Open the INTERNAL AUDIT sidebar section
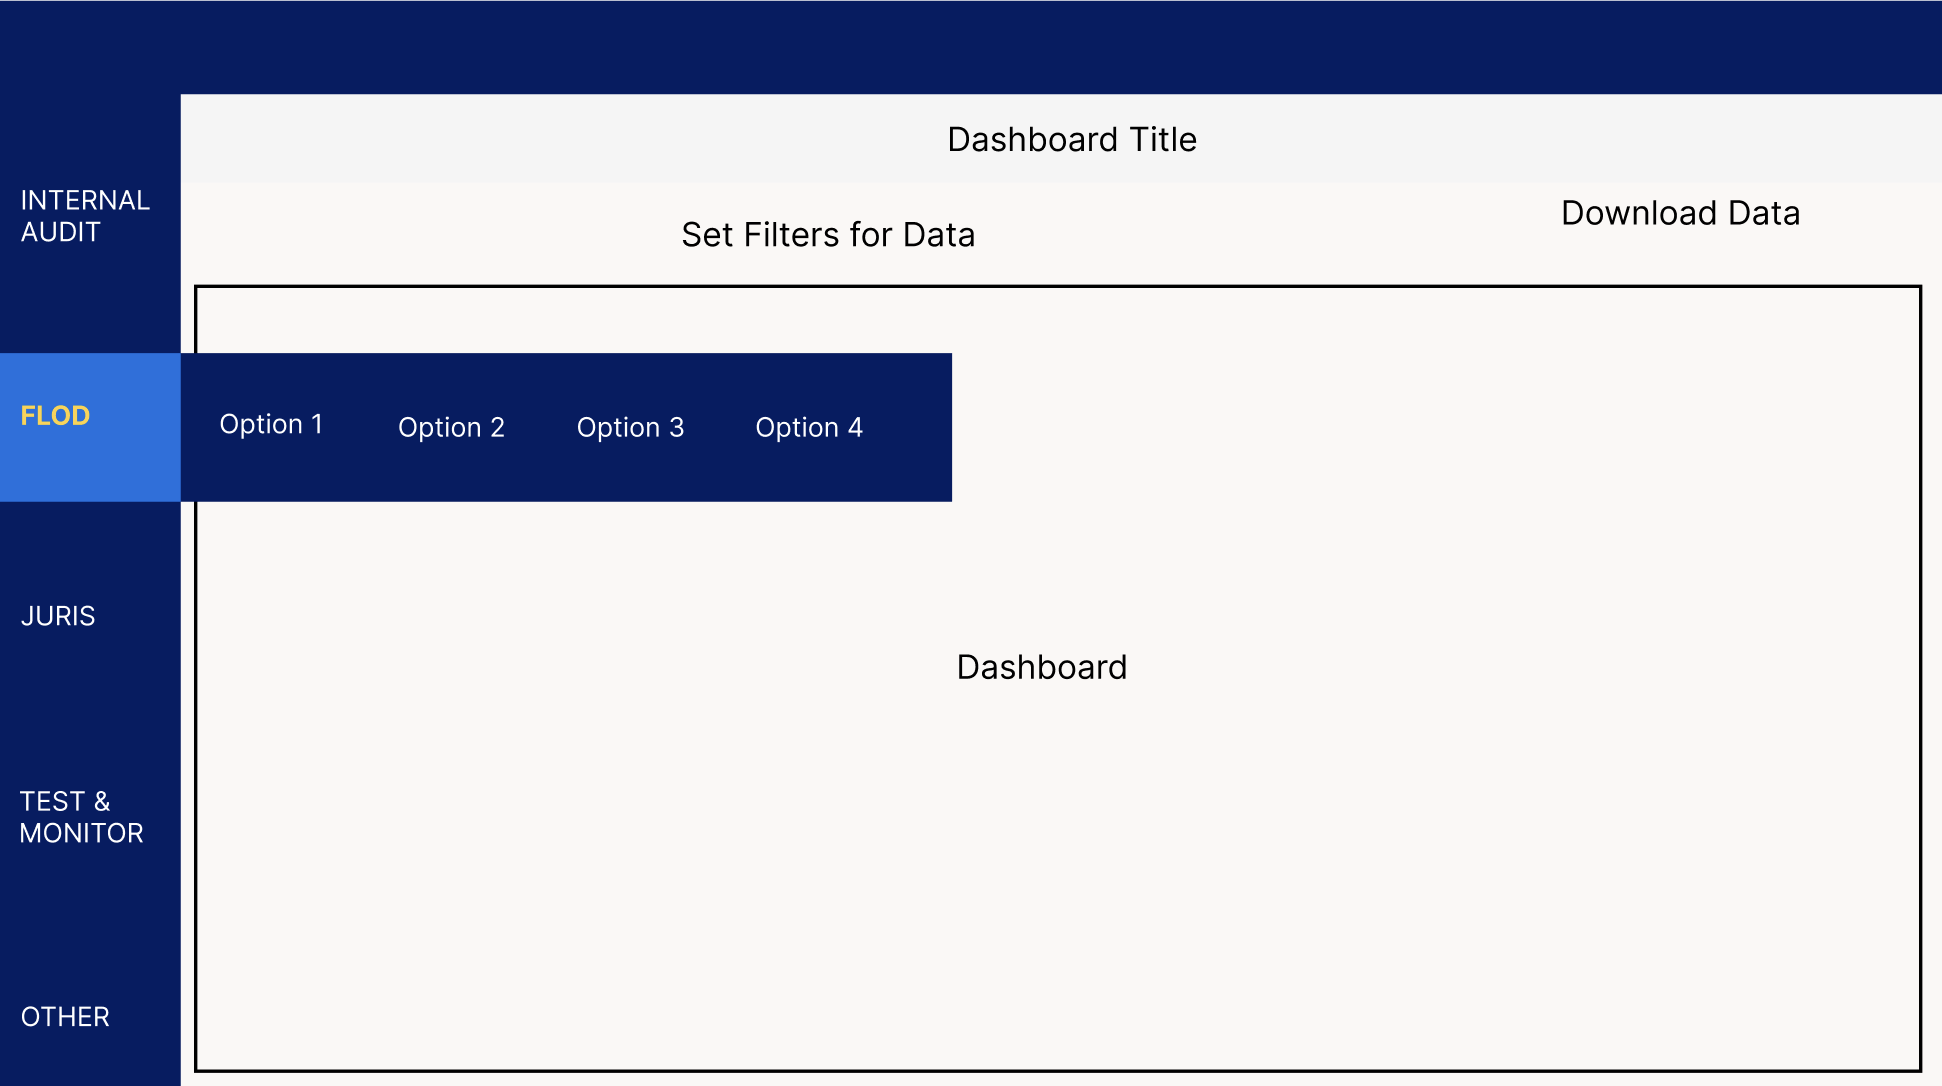The image size is (1942, 1086). [85, 216]
